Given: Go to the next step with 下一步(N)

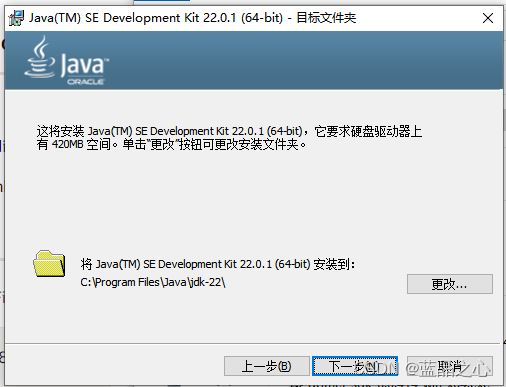Looking at the screenshot, I should 355,366.
